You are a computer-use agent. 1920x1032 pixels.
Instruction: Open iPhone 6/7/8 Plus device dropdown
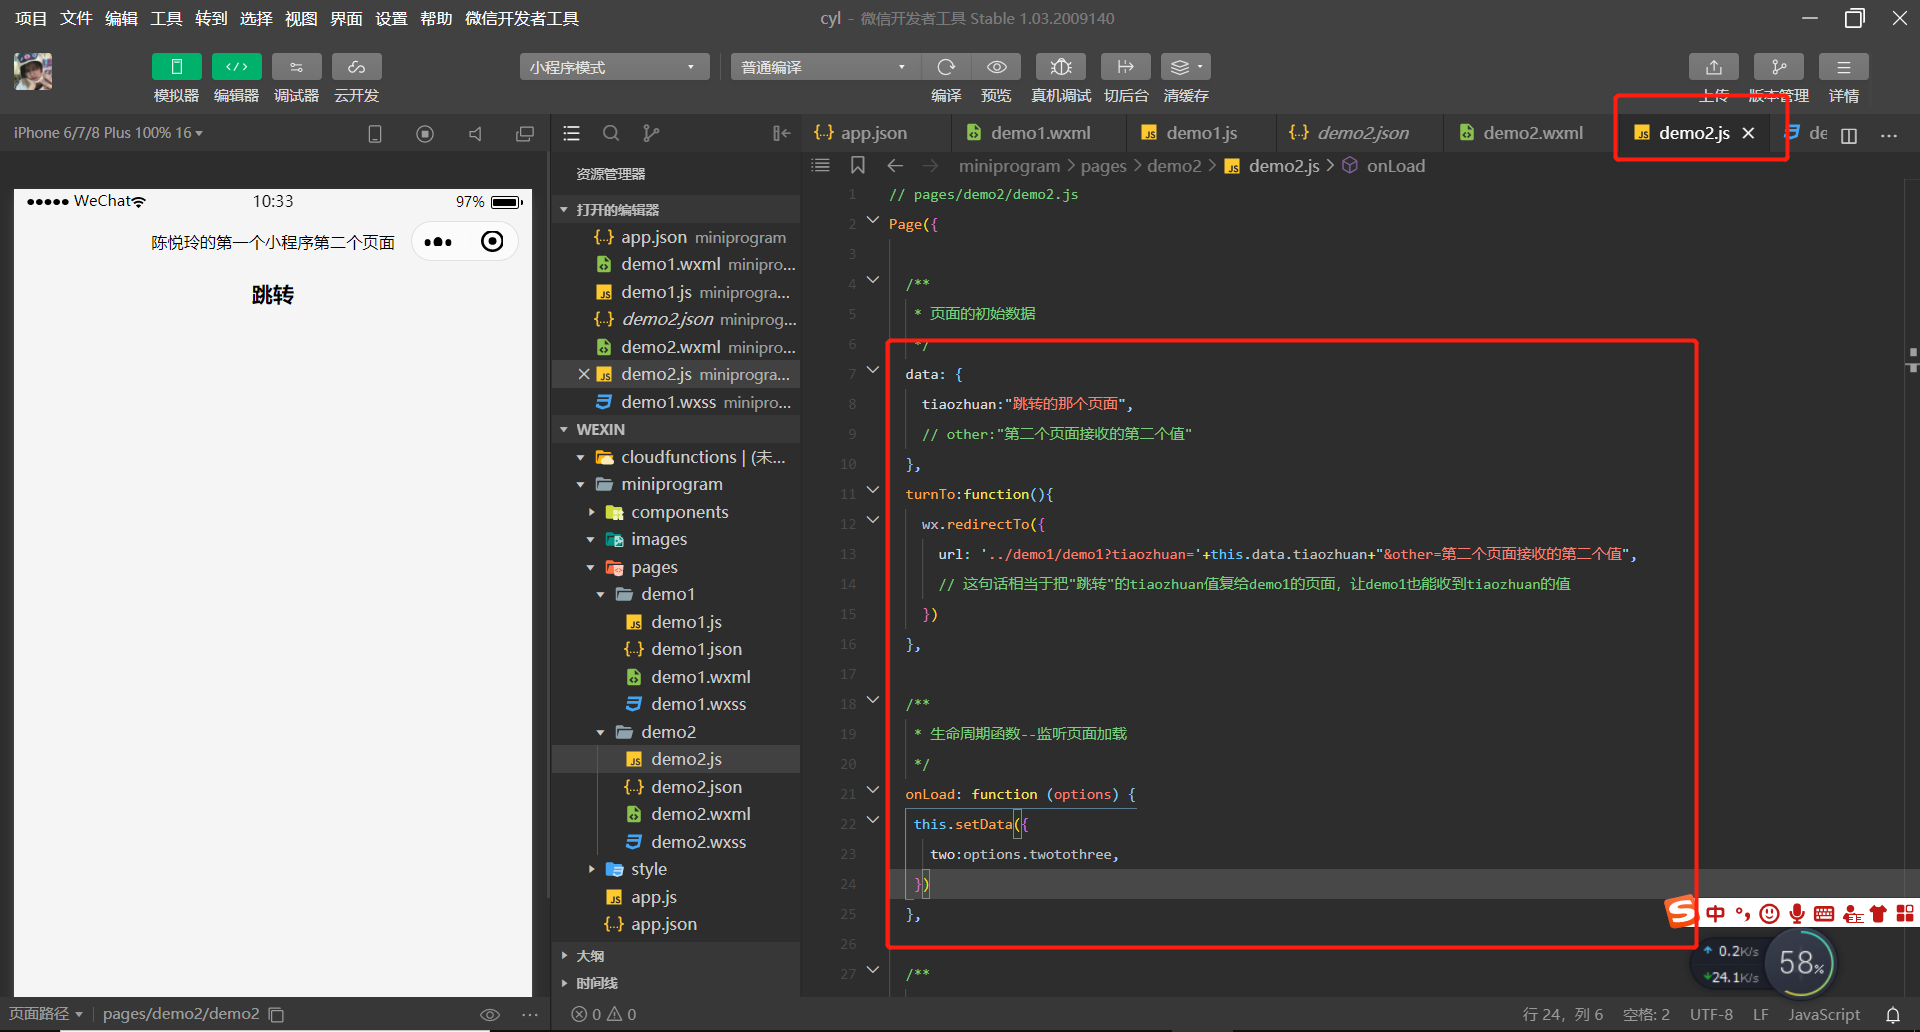point(108,133)
